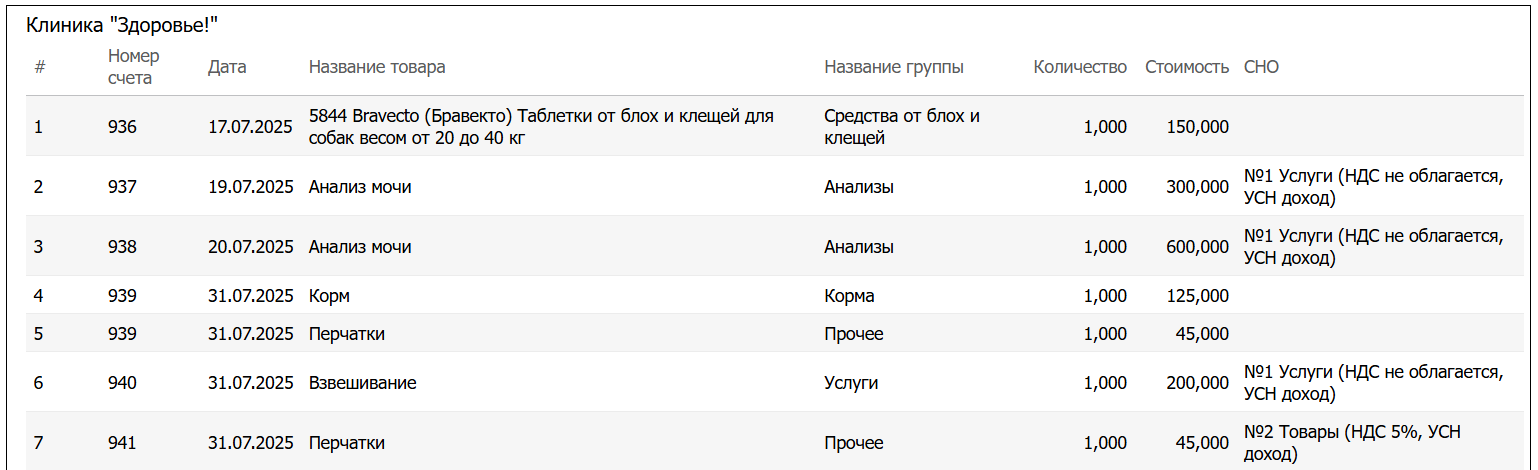The image size is (1538, 470).
Task: Click invoice number 936
Action: [x=122, y=127]
